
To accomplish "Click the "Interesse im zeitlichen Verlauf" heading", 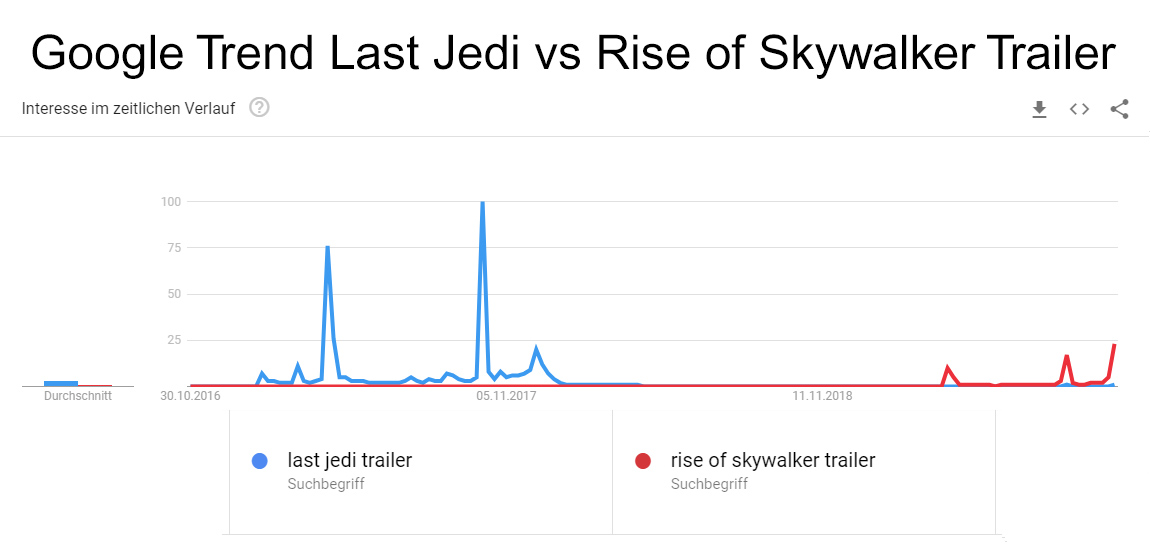I will [x=128, y=108].
